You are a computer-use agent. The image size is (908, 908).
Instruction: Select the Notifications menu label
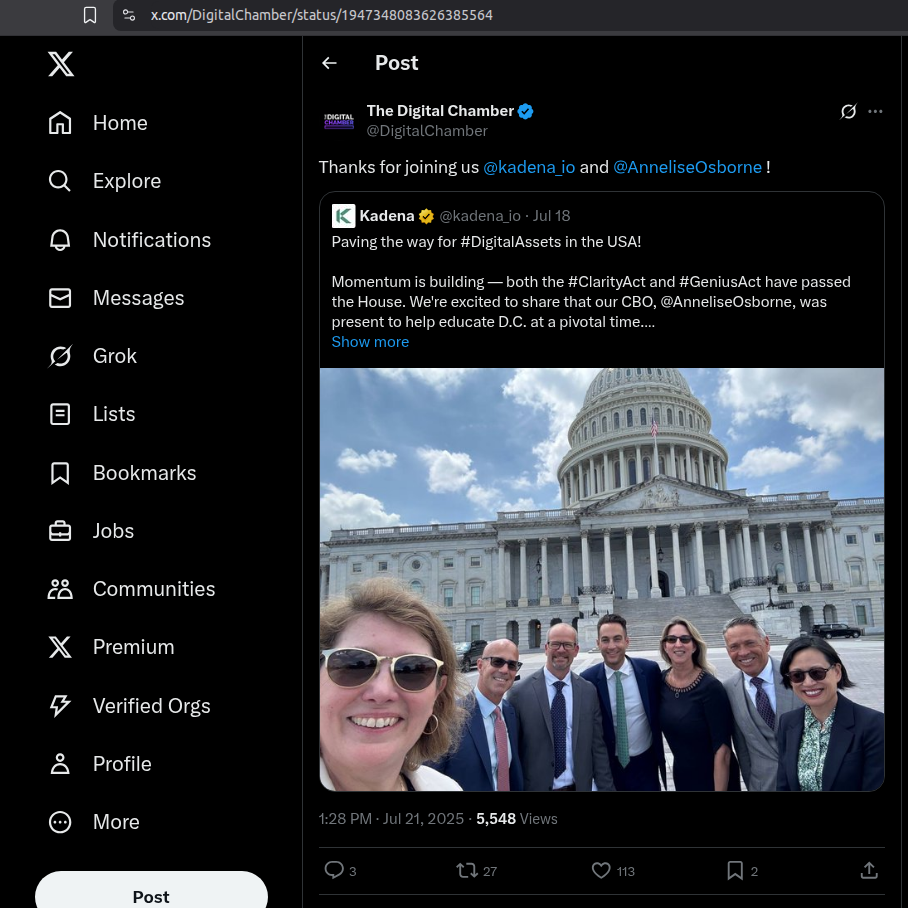point(152,240)
